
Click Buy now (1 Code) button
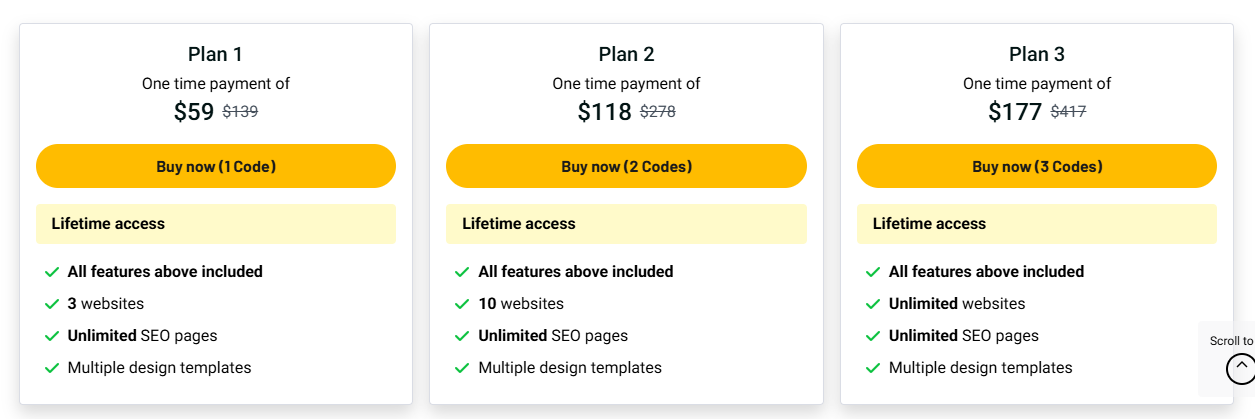(x=216, y=166)
